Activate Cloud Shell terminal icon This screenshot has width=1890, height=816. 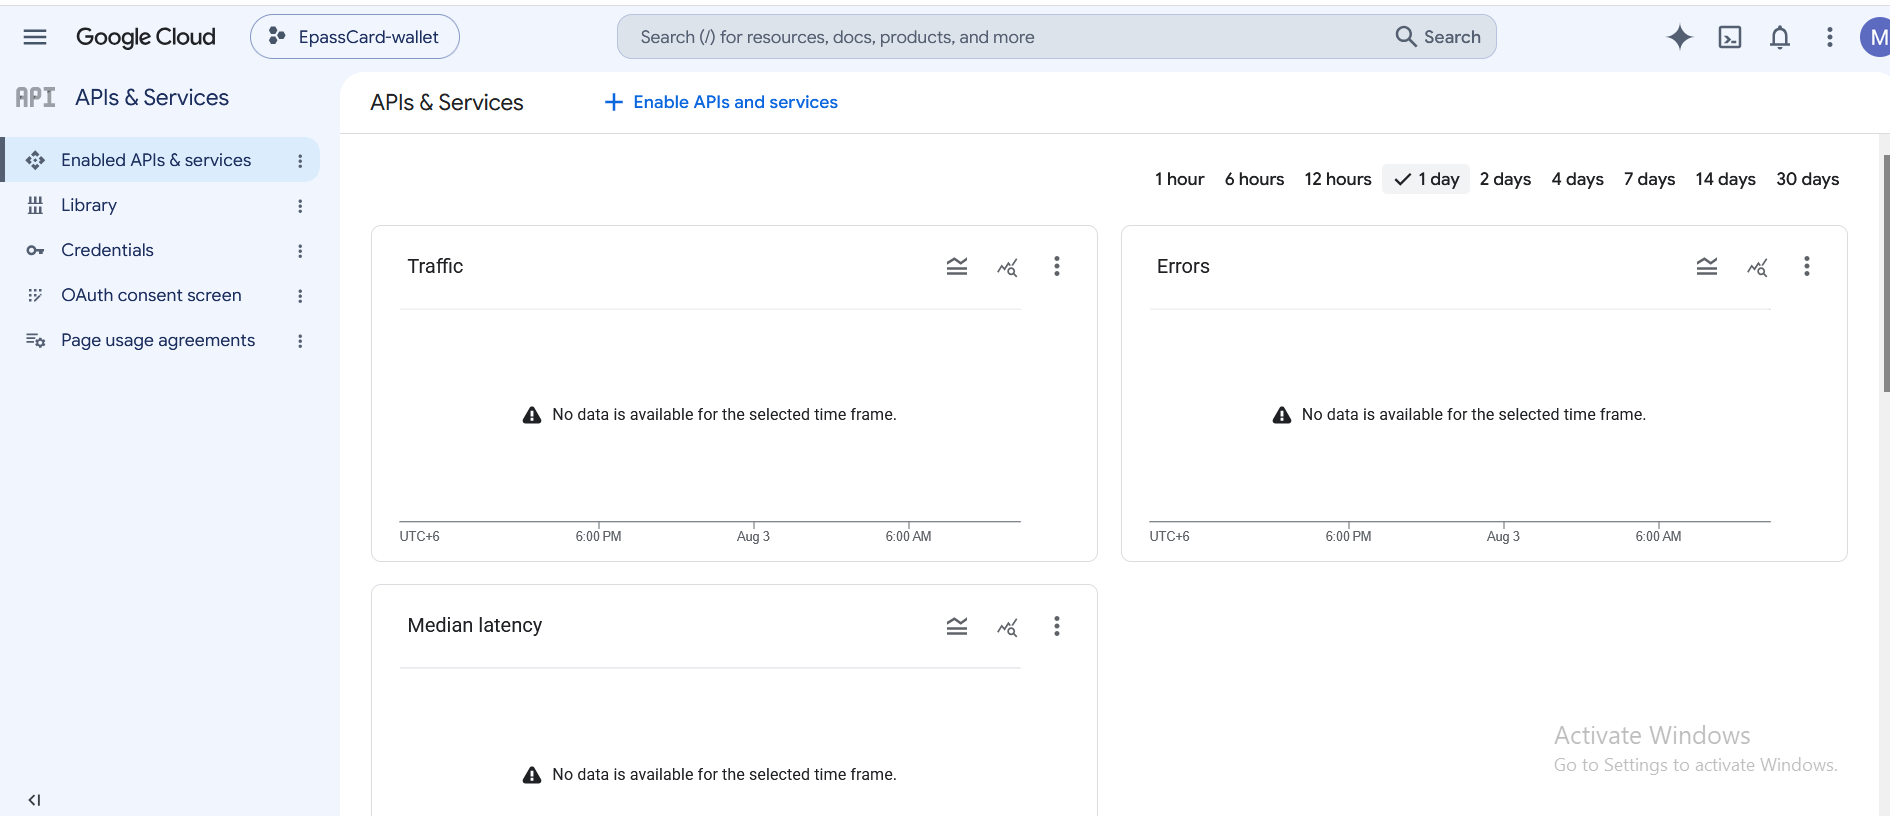pyautogui.click(x=1730, y=37)
